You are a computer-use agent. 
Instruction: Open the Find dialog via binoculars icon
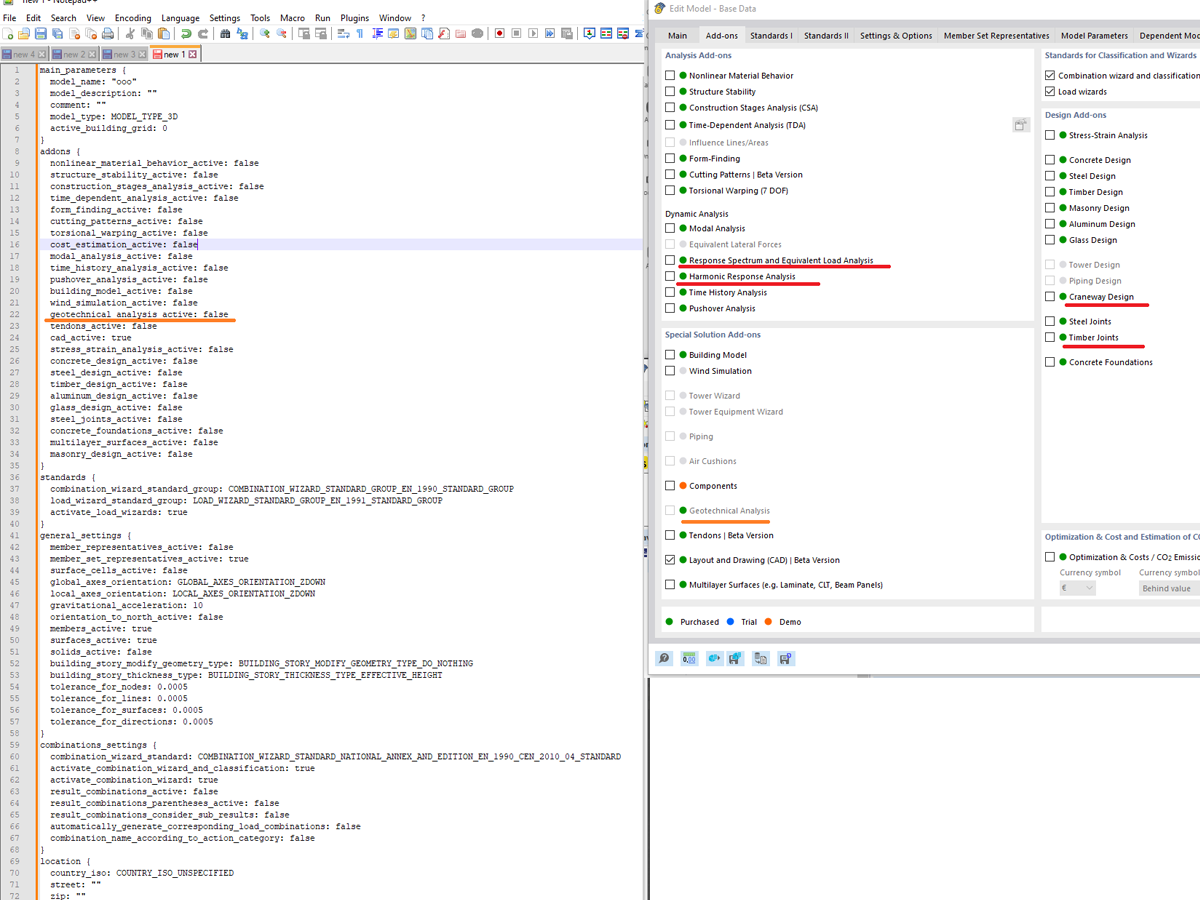224,35
